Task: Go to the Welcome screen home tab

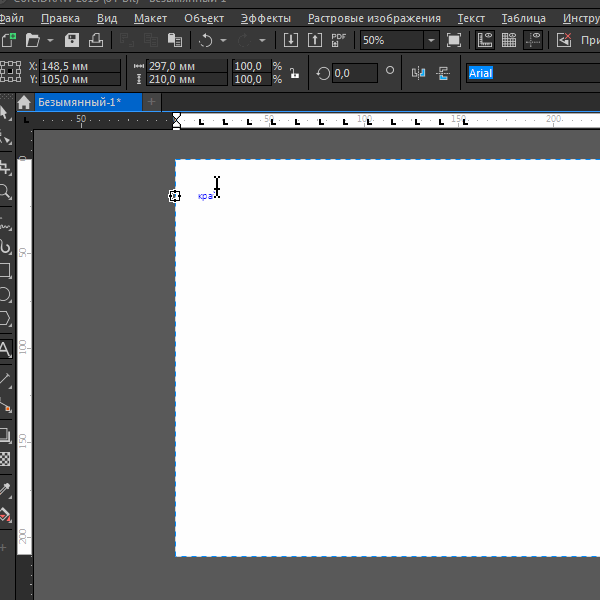Action: (24, 102)
